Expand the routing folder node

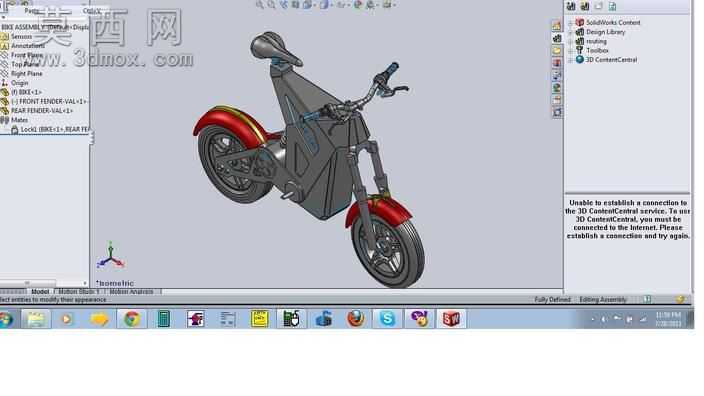(570, 41)
